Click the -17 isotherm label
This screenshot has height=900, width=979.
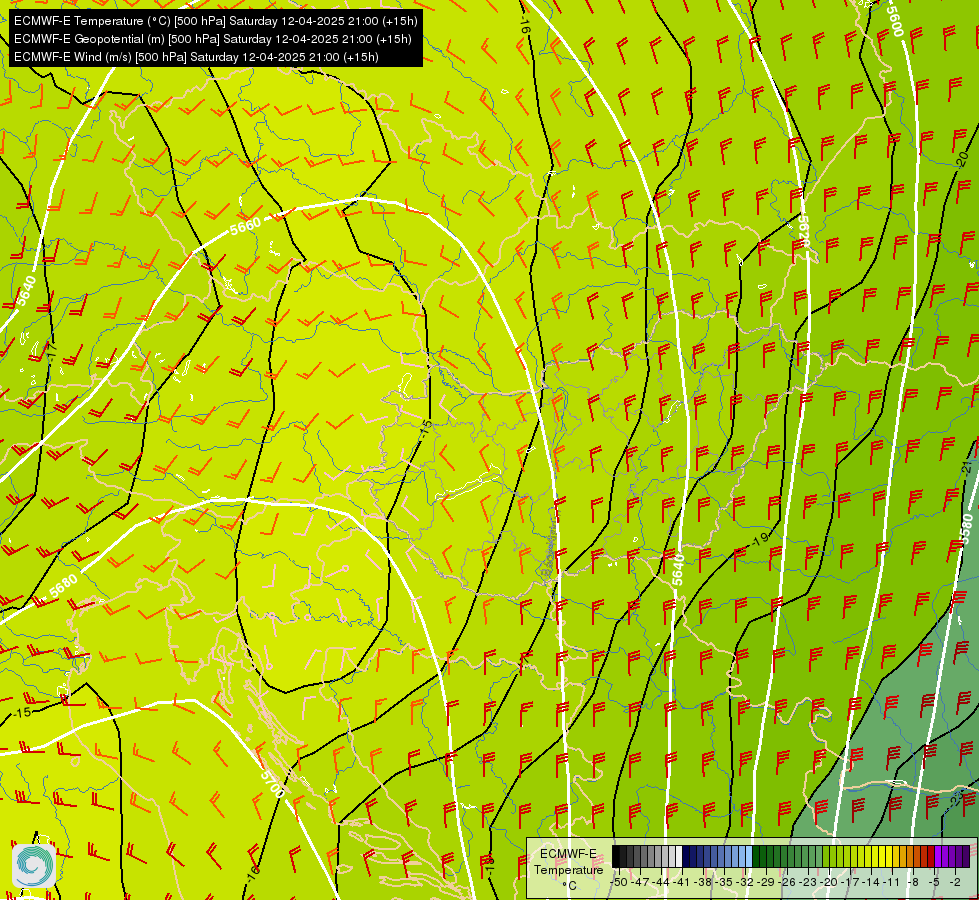tap(52, 352)
